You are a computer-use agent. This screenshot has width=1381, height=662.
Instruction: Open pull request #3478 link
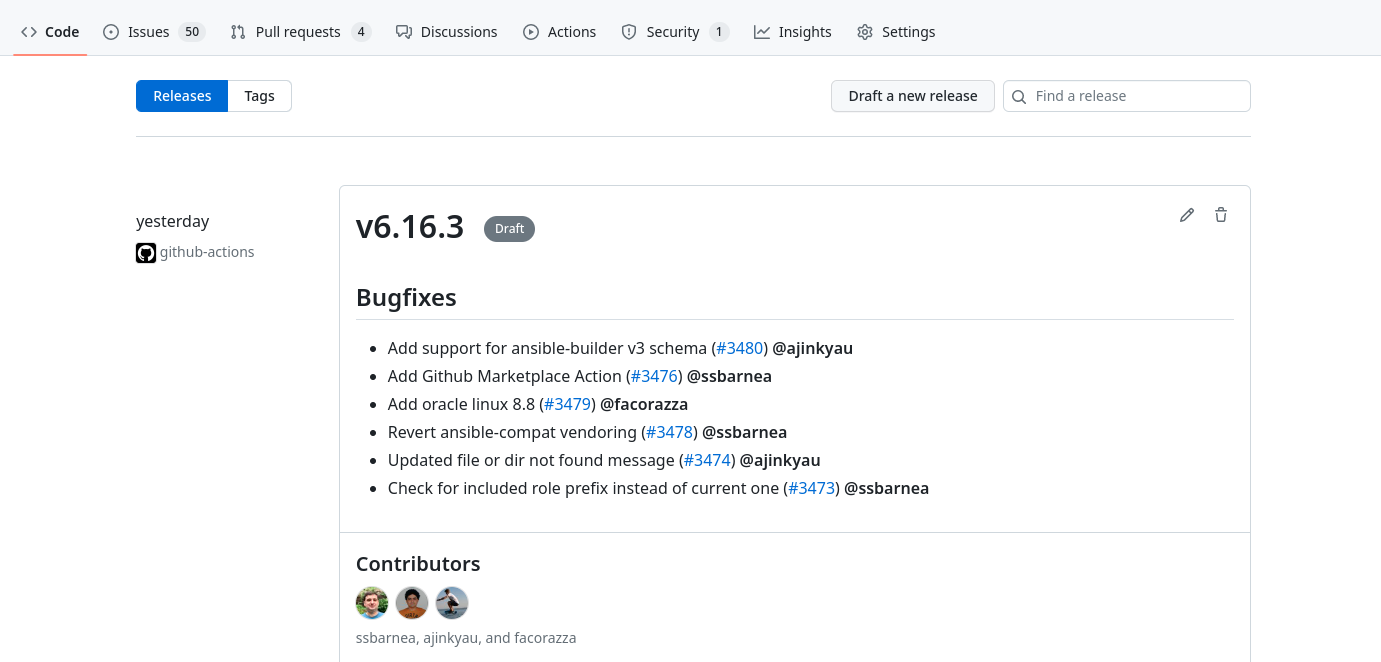pyautogui.click(x=669, y=432)
